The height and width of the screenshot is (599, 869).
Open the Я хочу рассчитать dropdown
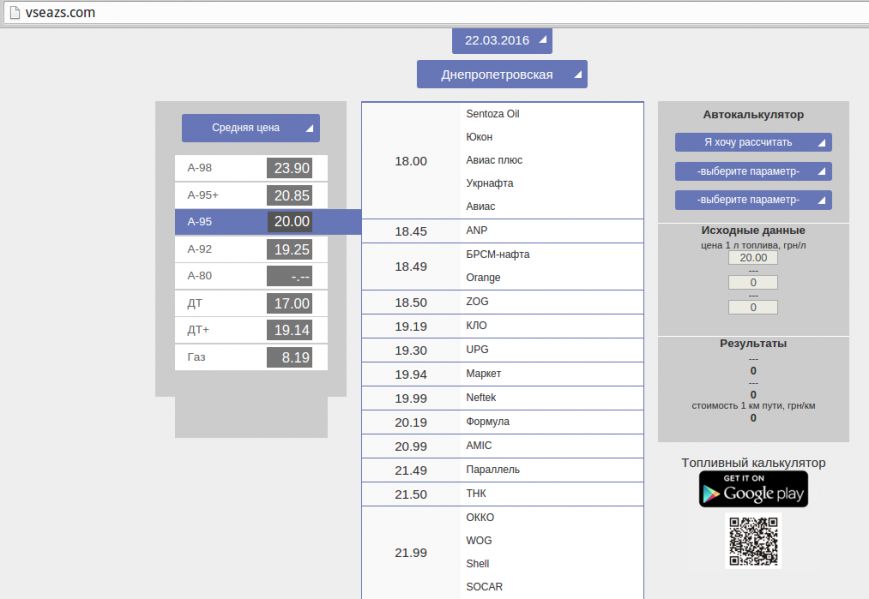(753, 142)
